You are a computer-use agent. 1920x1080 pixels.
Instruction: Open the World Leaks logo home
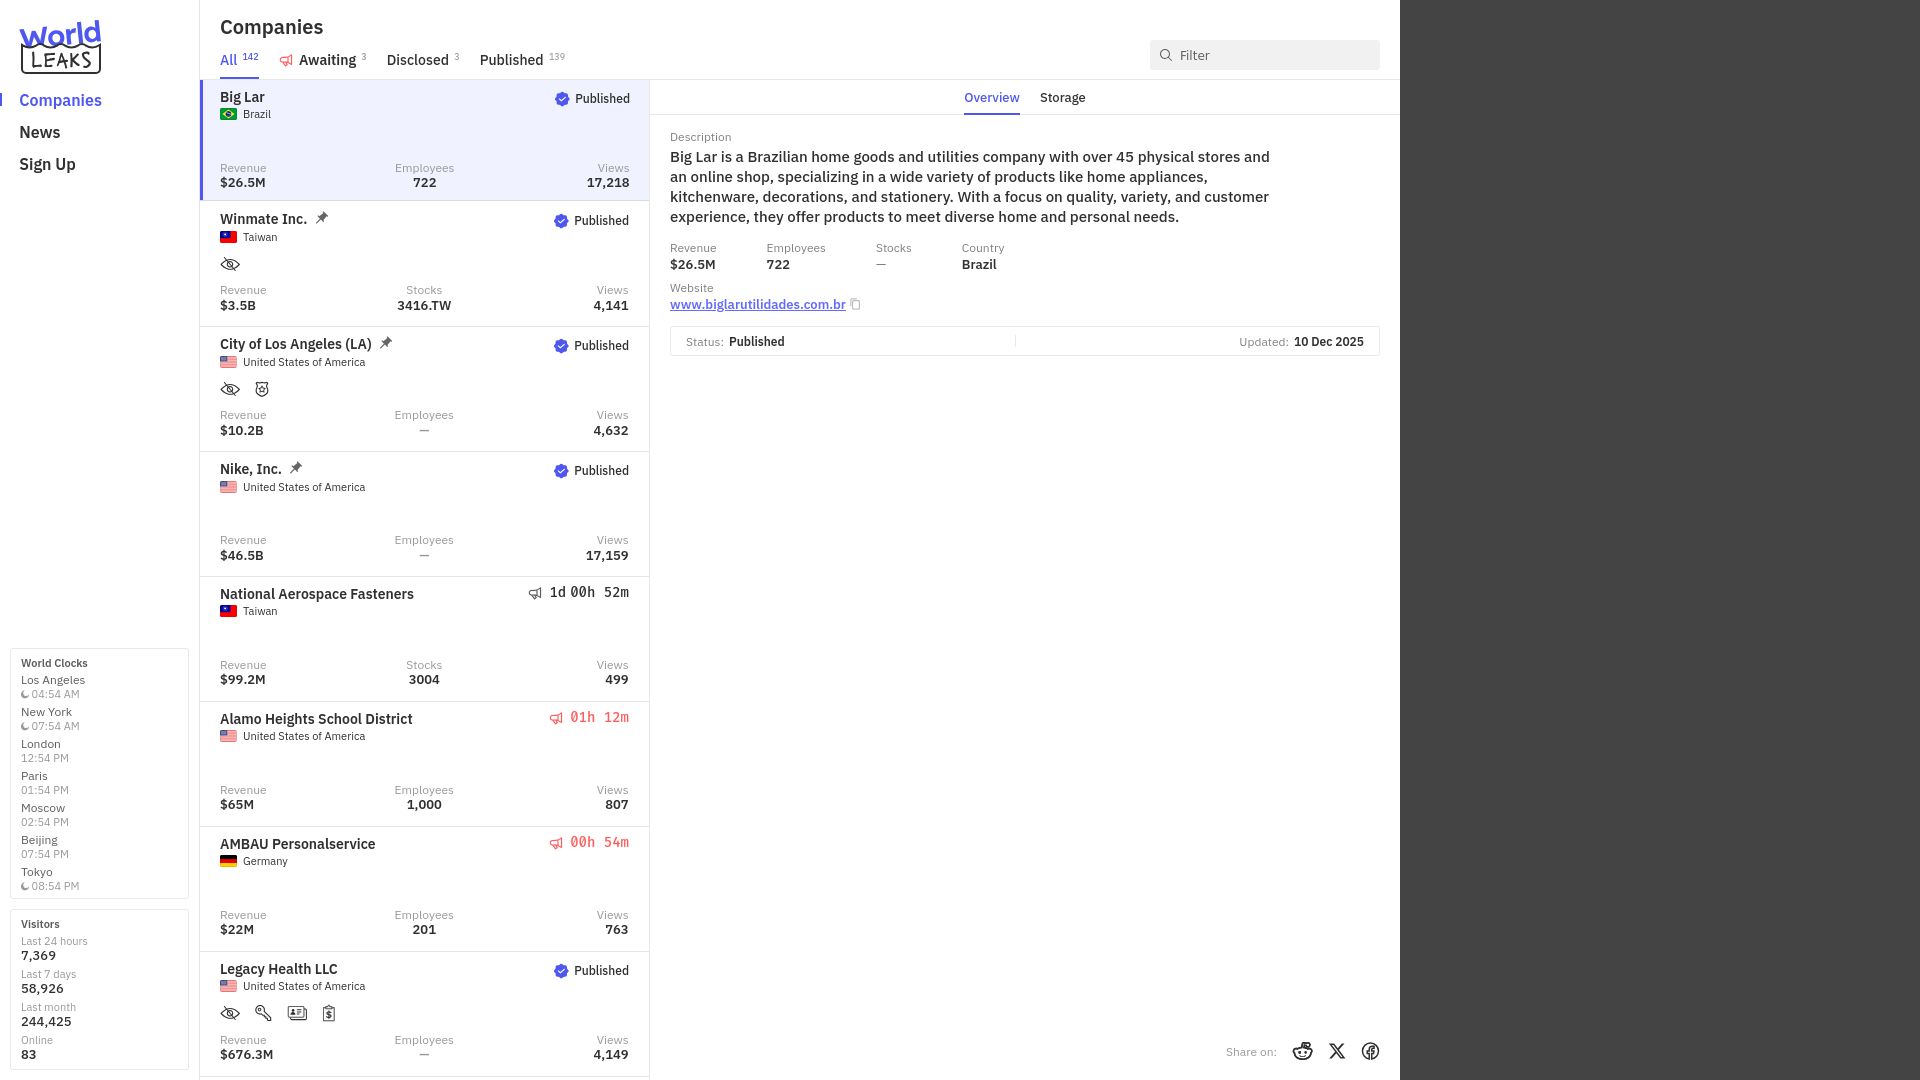point(60,47)
